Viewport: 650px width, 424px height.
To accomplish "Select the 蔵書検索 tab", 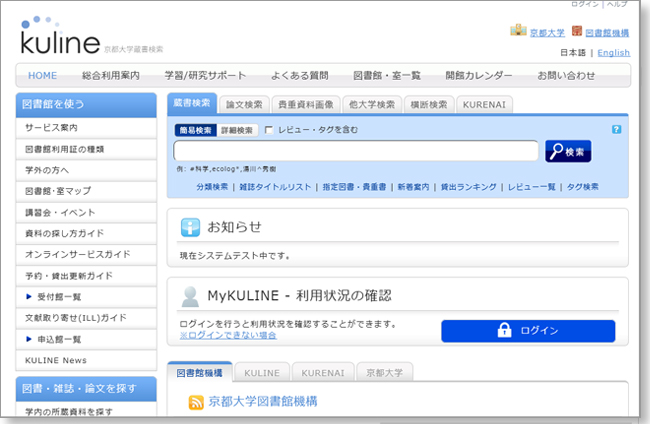I will (x=192, y=103).
